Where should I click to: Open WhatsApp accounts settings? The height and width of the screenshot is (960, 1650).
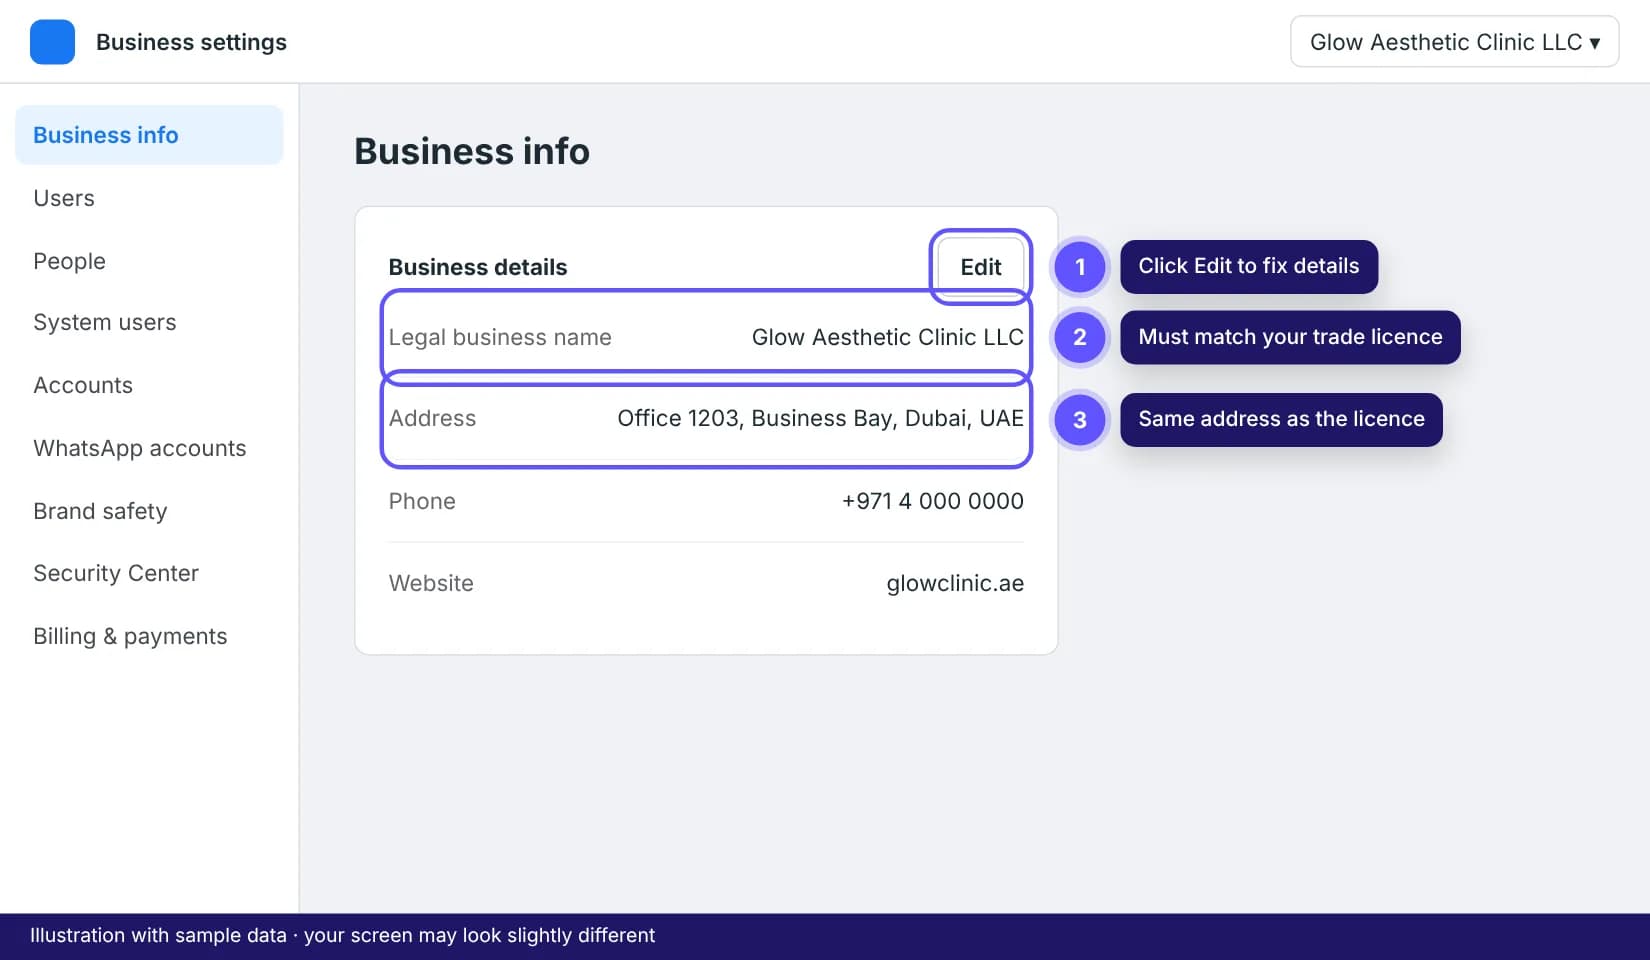(x=140, y=448)
